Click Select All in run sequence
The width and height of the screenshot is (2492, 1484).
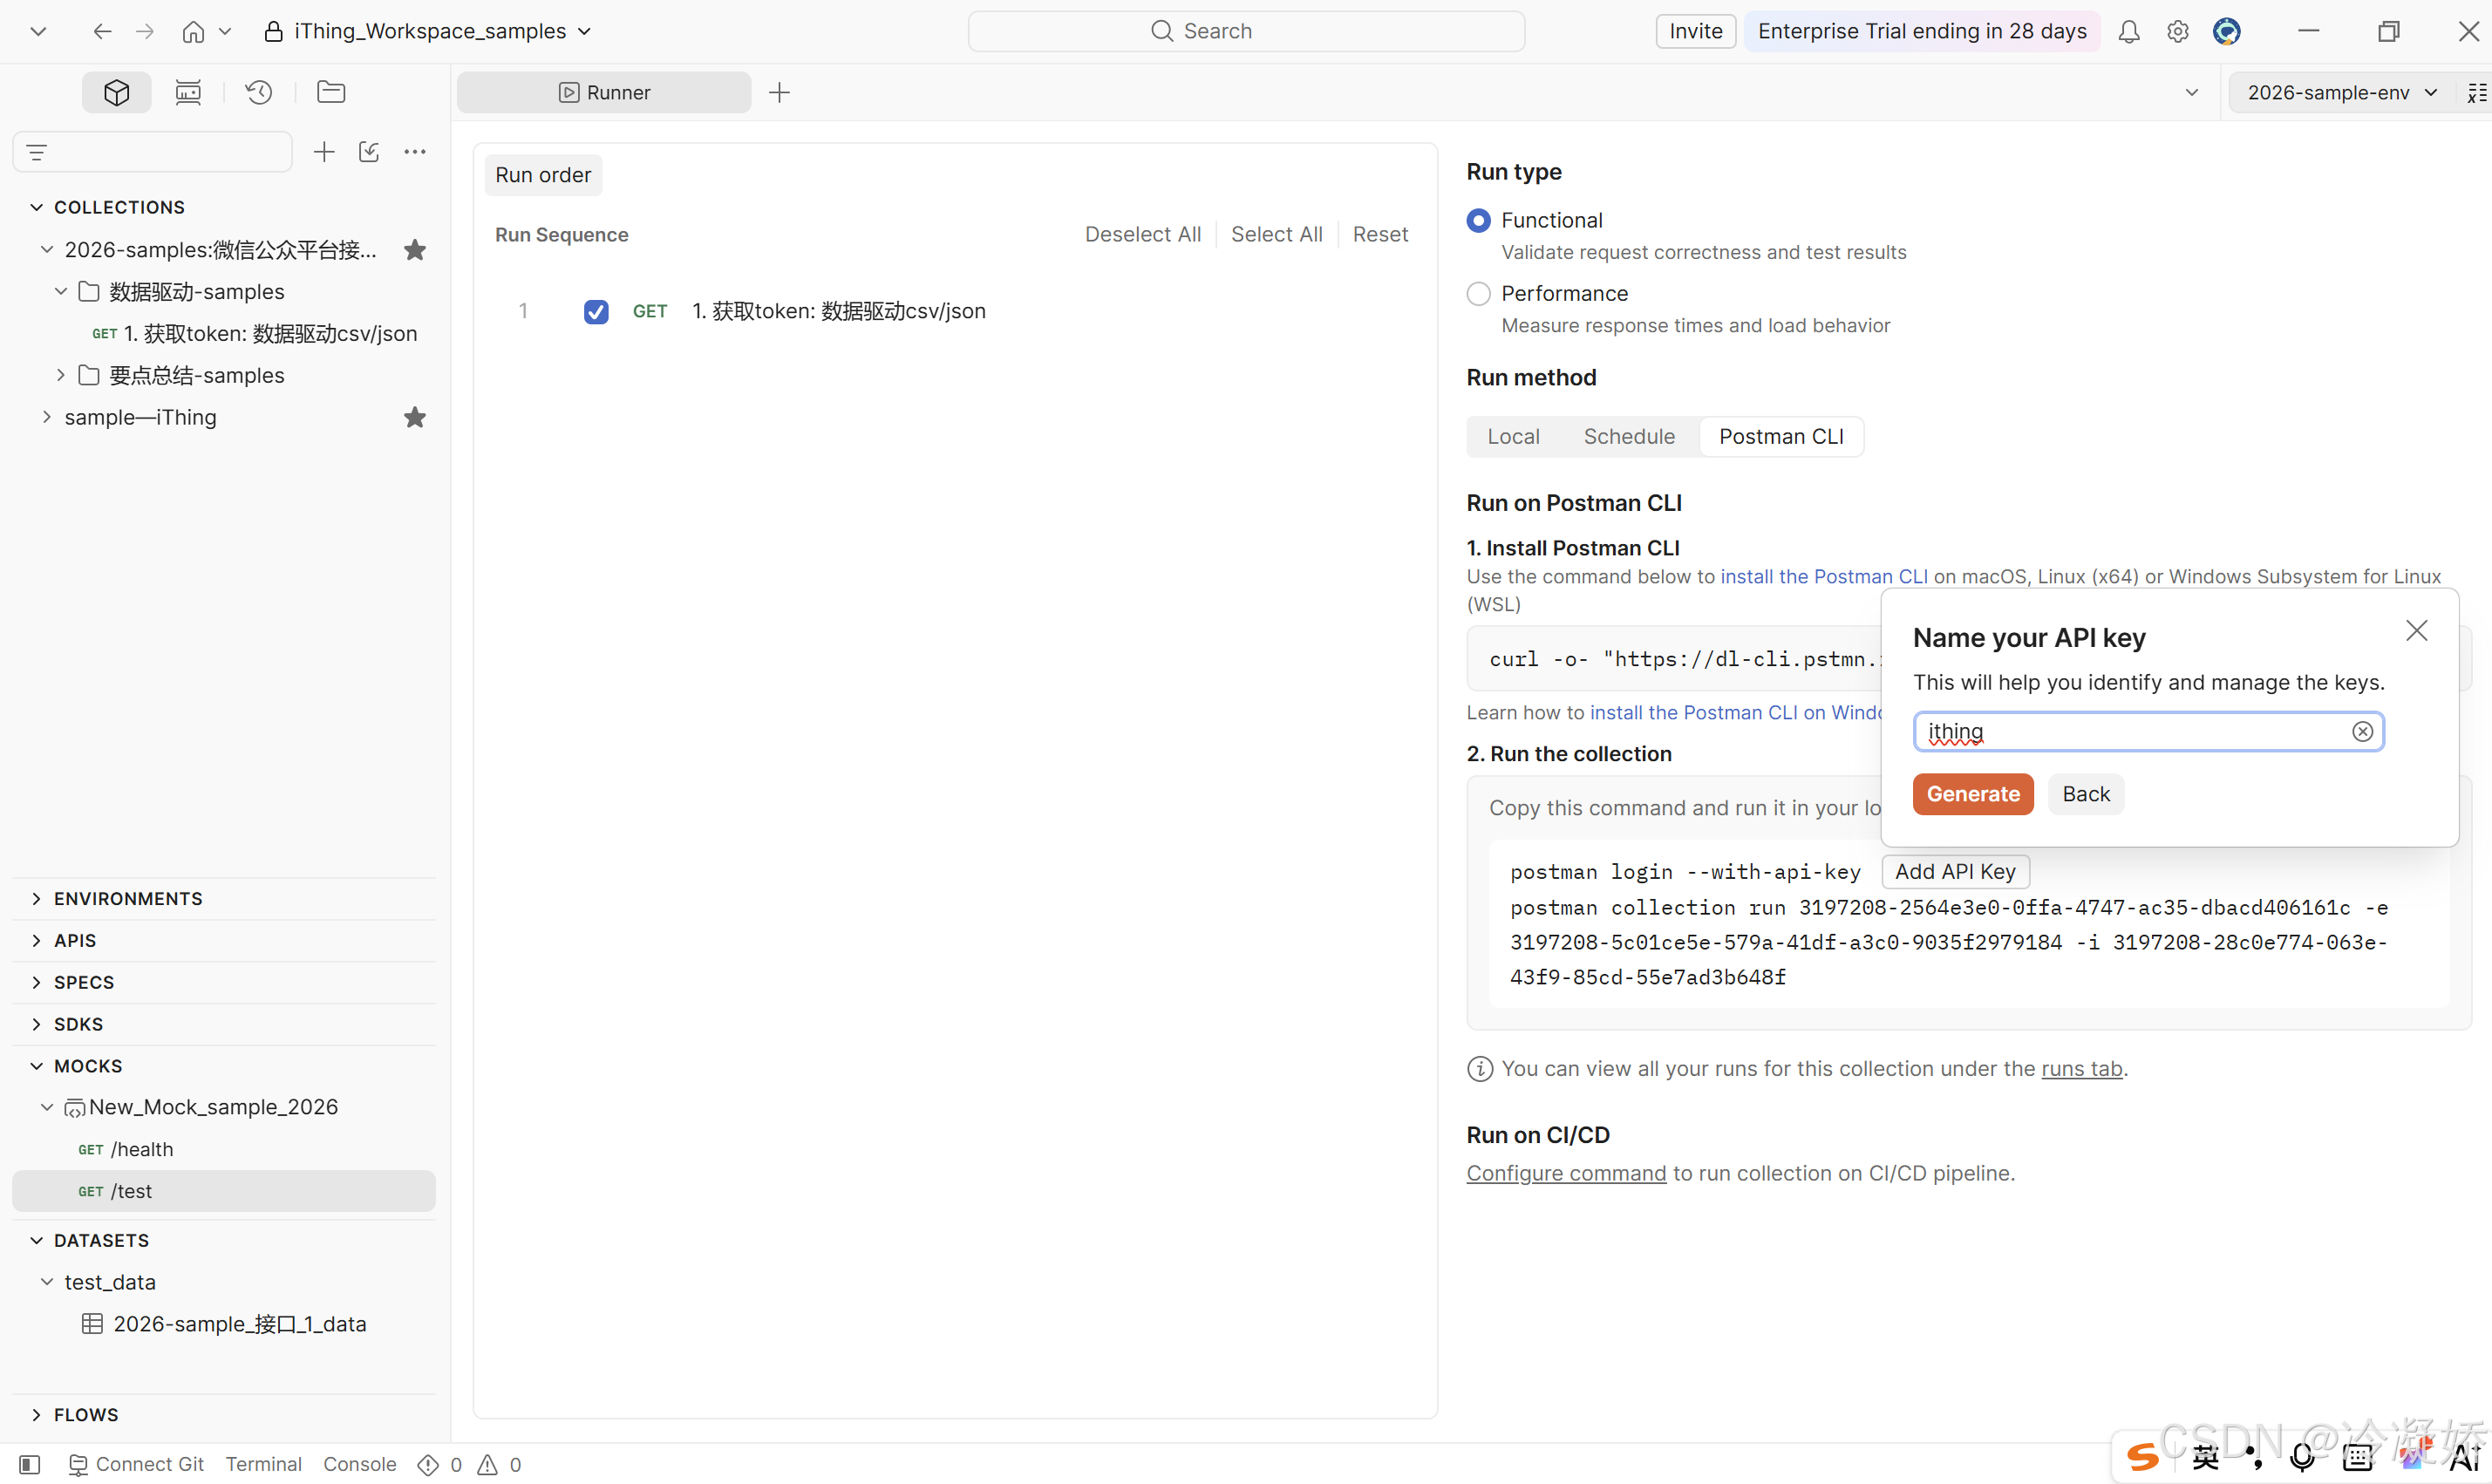1276,234
